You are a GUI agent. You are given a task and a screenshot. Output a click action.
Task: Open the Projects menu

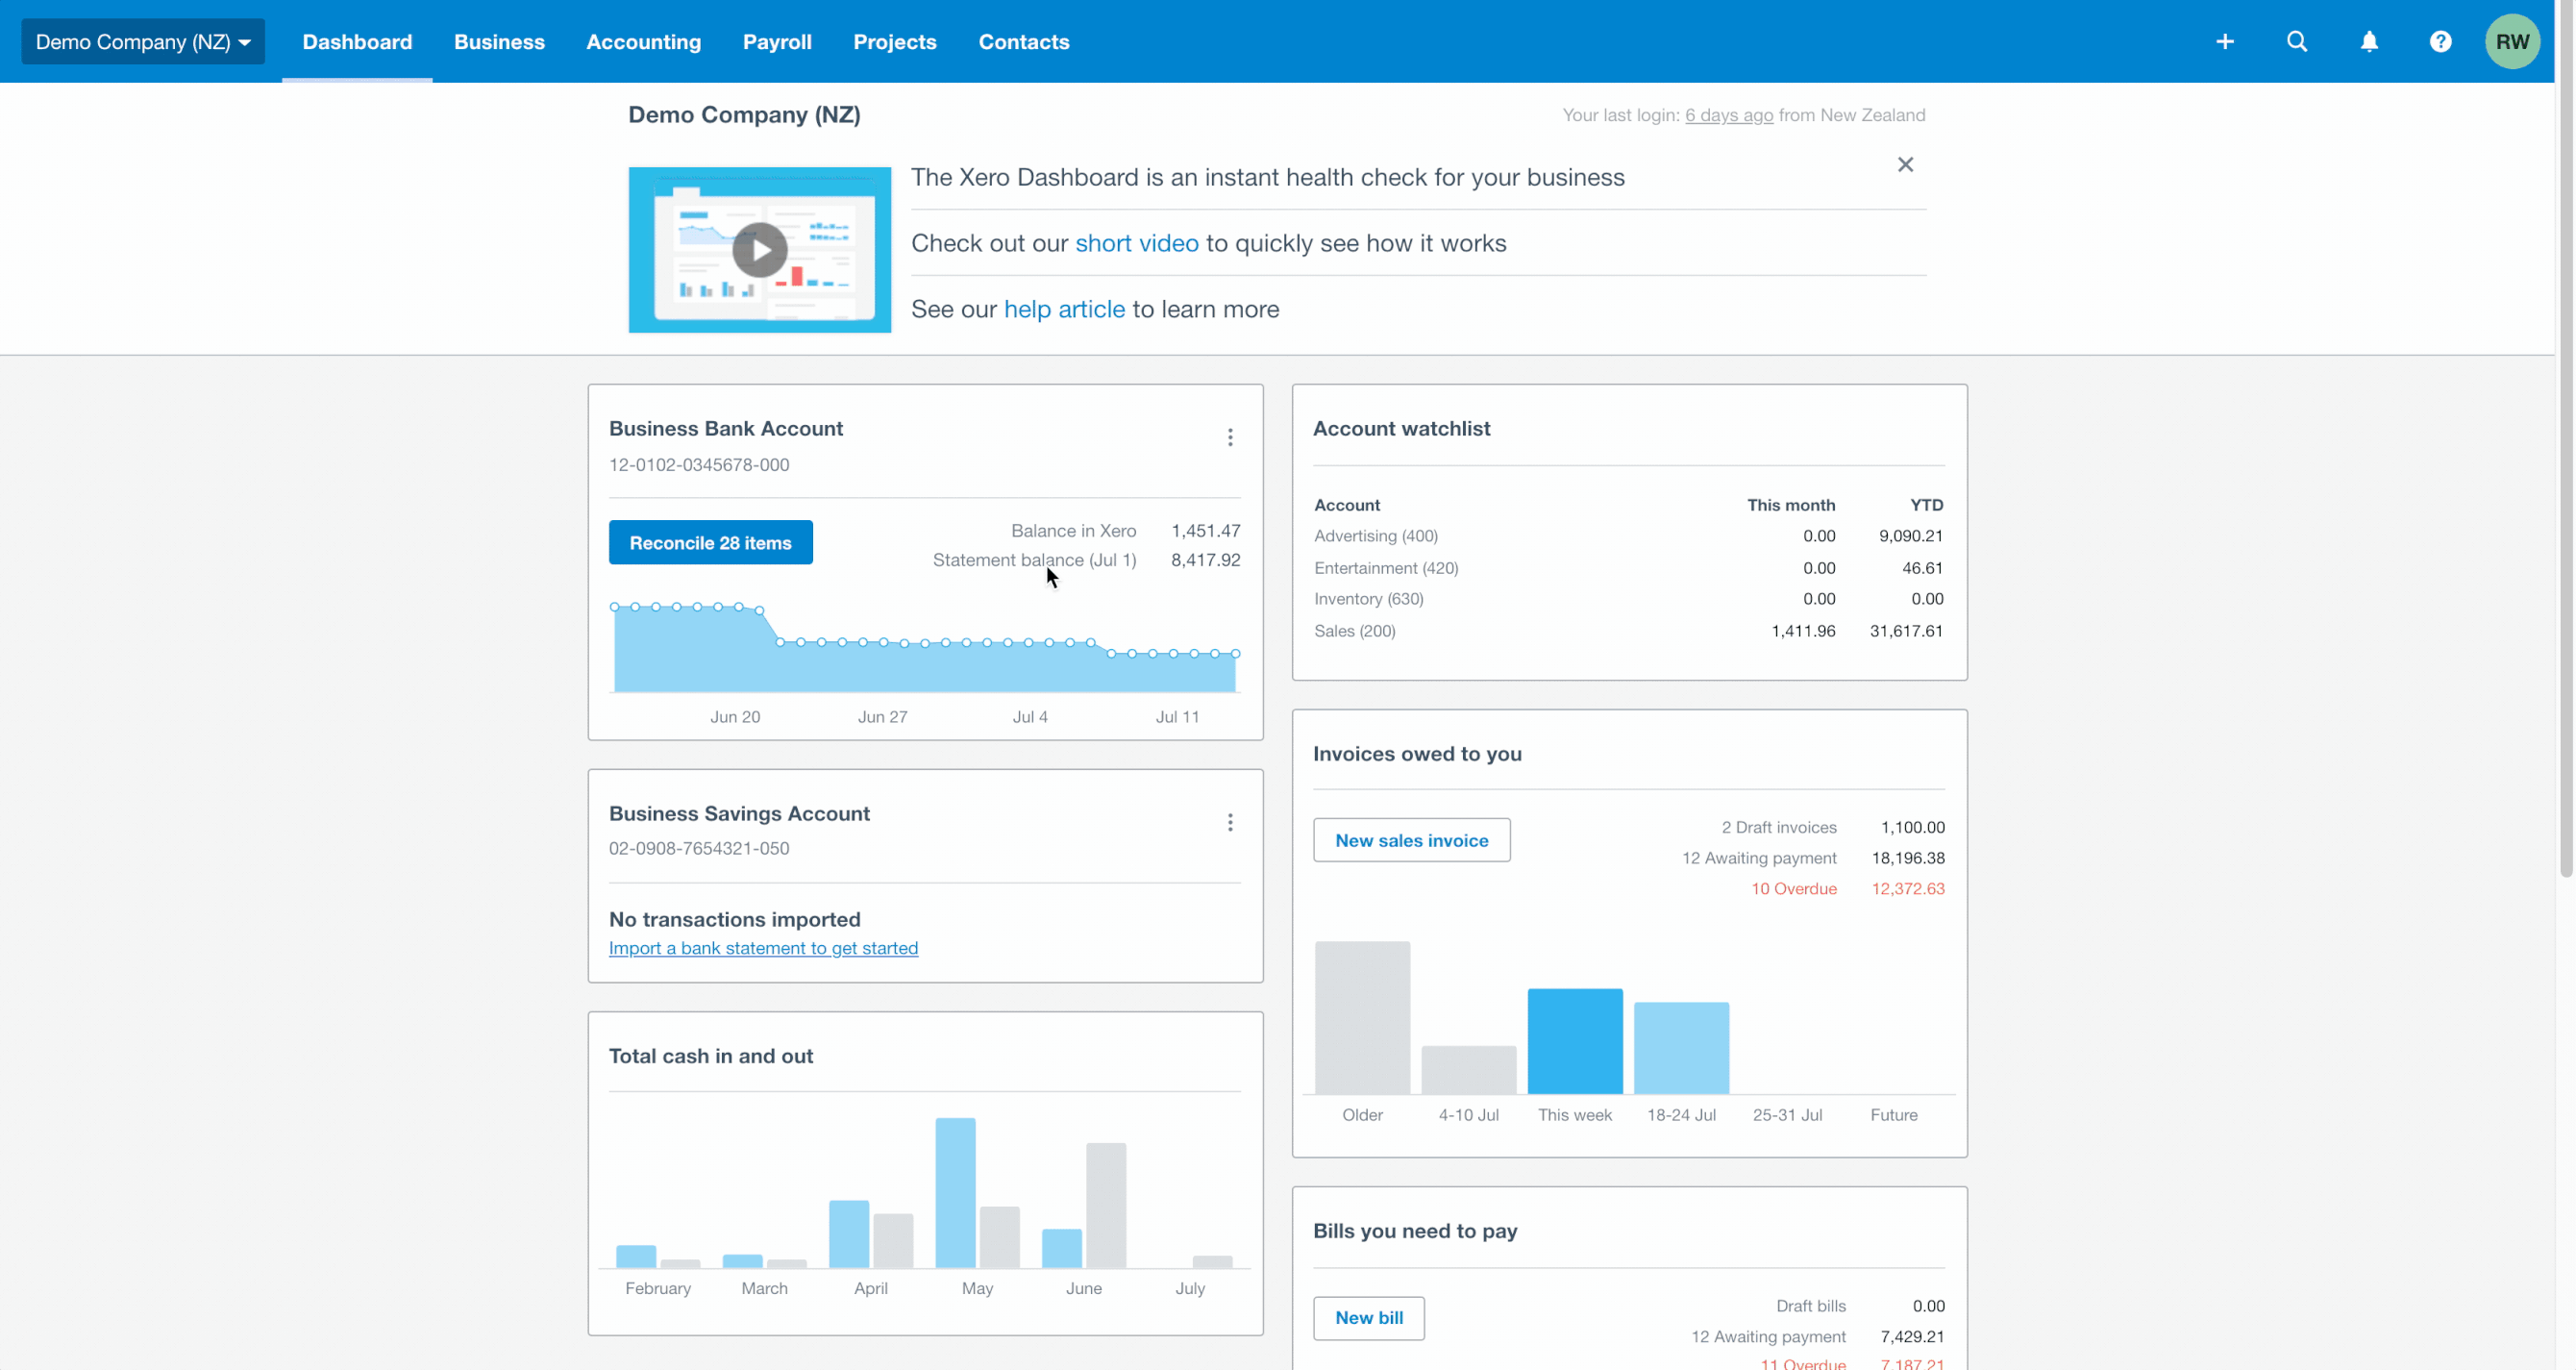[x=894, y=41]
